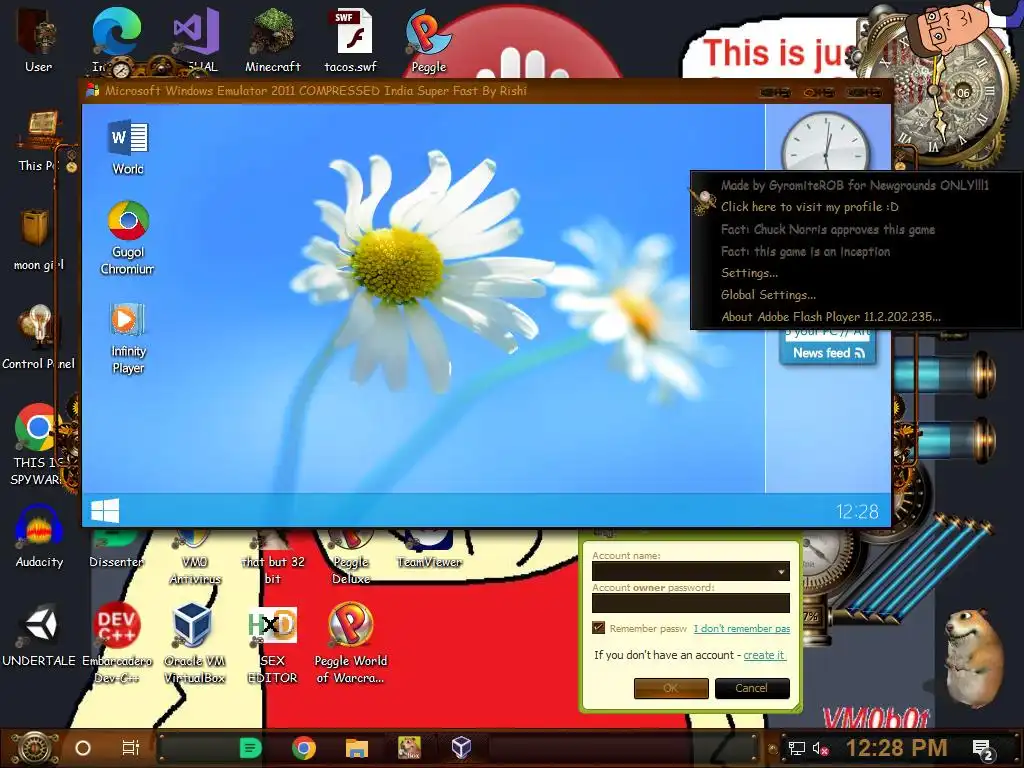Launch Audacity from the desktop
1024x768 pixels.
point(39,536)
